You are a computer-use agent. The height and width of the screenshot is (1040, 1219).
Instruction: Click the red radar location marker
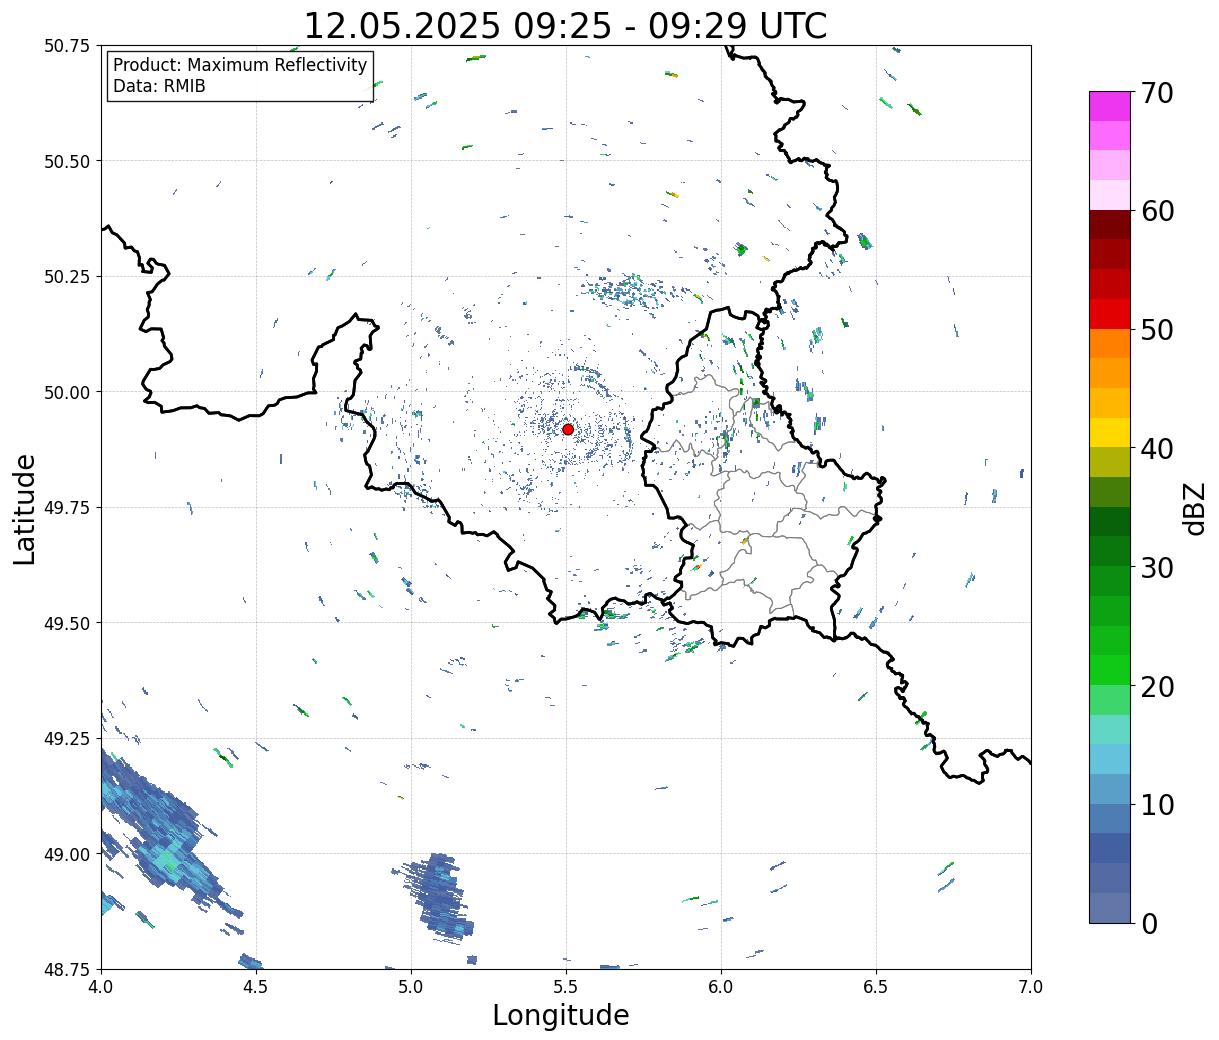pyautogui.click(x=568, y=429)
